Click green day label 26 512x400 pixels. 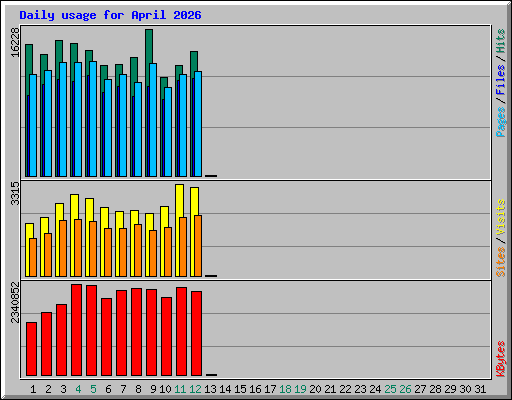tap(405, 389)
